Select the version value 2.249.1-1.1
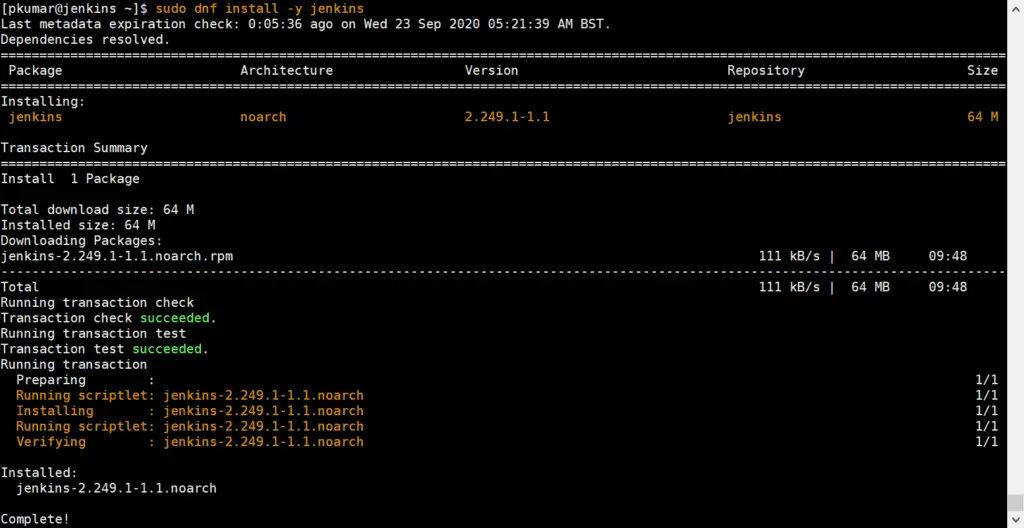The image size is (1024, 528). [507, 117]
